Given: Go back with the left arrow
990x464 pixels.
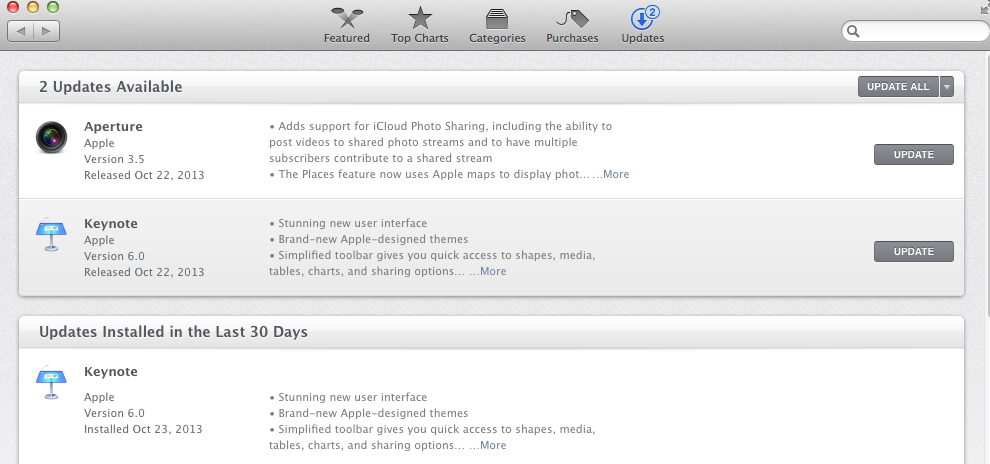Looking at the screenshot, I should (20, 31).
